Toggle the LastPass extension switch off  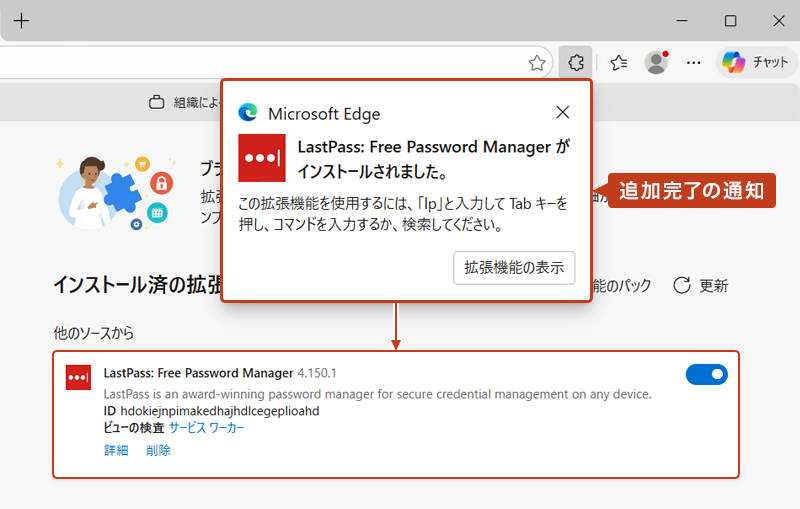(707, 374)
